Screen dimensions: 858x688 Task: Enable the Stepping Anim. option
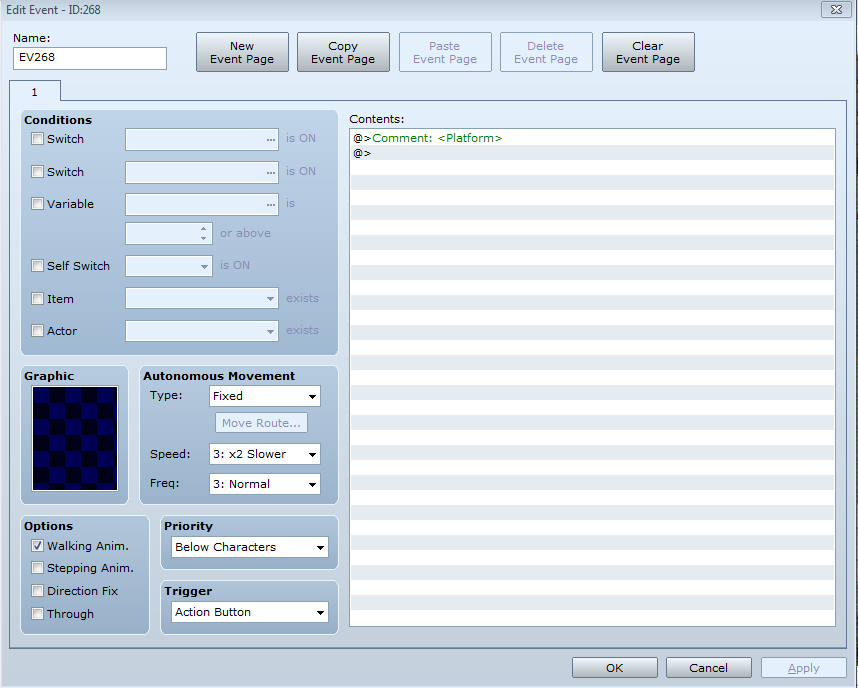pos(38,568)
